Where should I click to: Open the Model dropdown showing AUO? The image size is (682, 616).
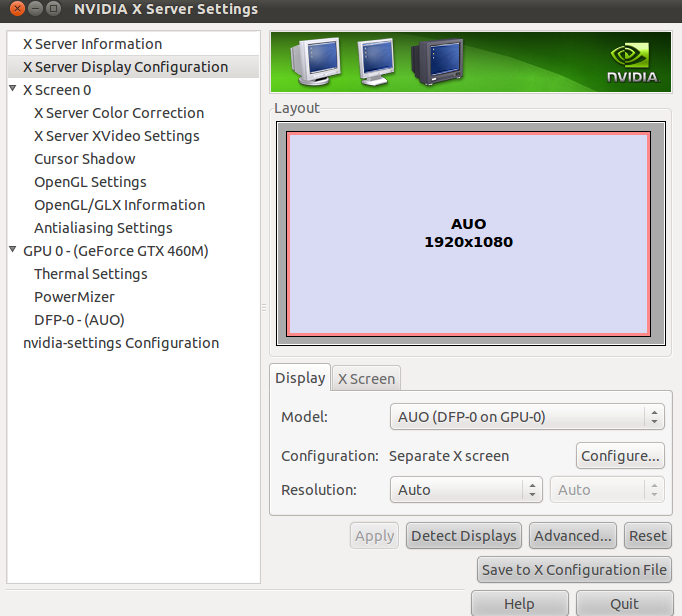click(526, 417)
